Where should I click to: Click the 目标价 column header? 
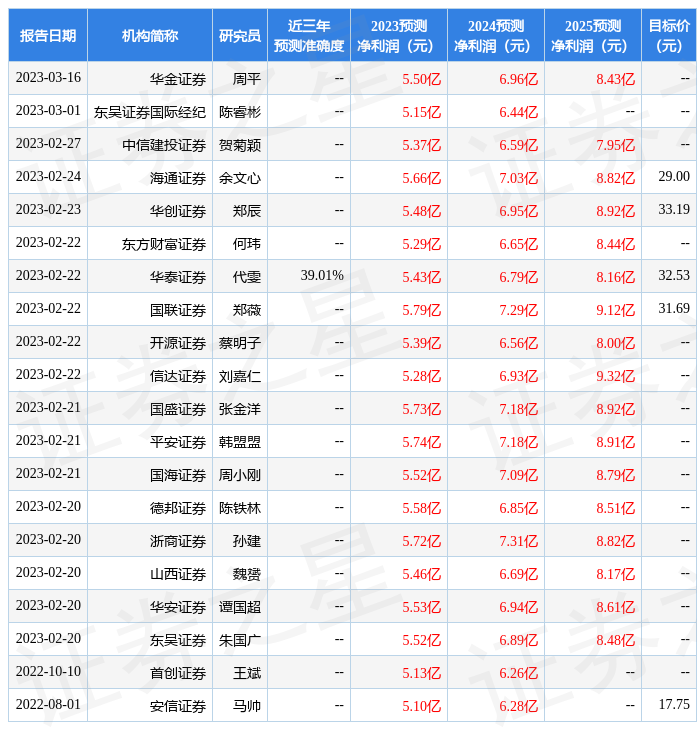(x=669, y=35)
